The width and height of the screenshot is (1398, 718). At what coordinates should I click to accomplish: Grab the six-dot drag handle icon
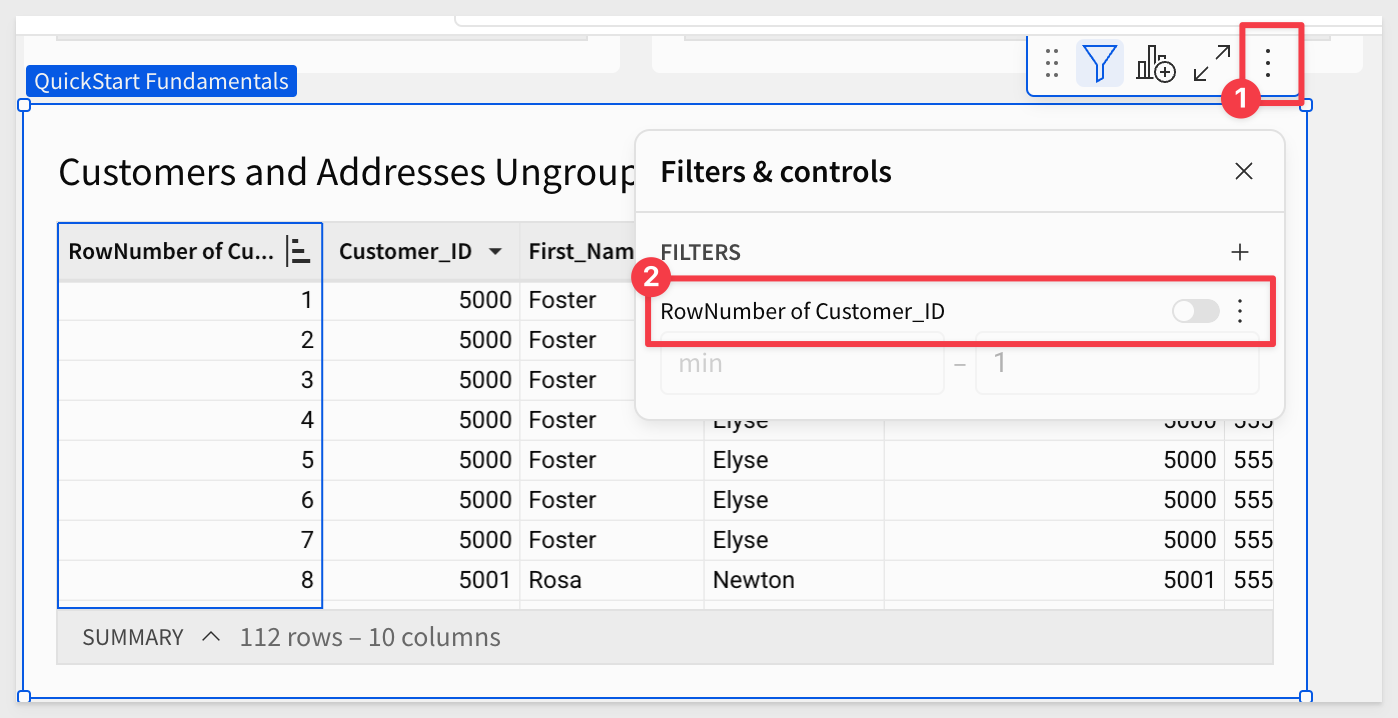tap(1051, 63)
